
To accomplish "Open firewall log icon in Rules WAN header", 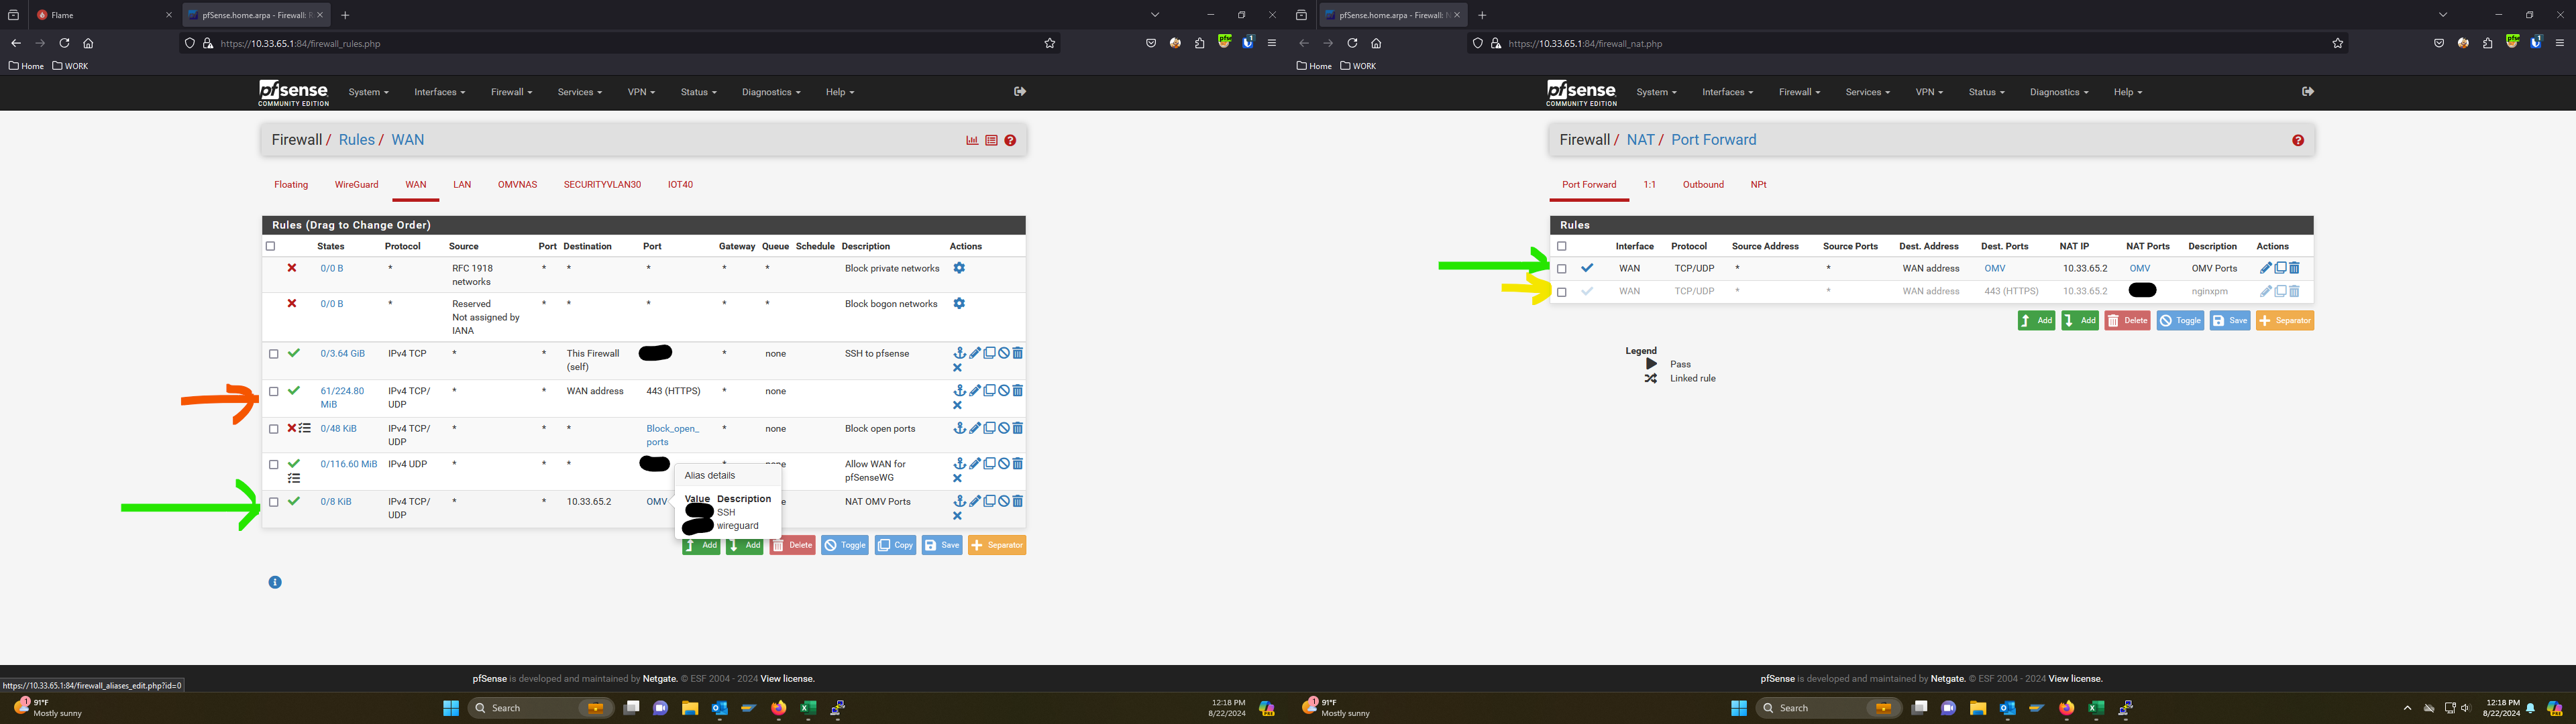I will tap(991, 140).
